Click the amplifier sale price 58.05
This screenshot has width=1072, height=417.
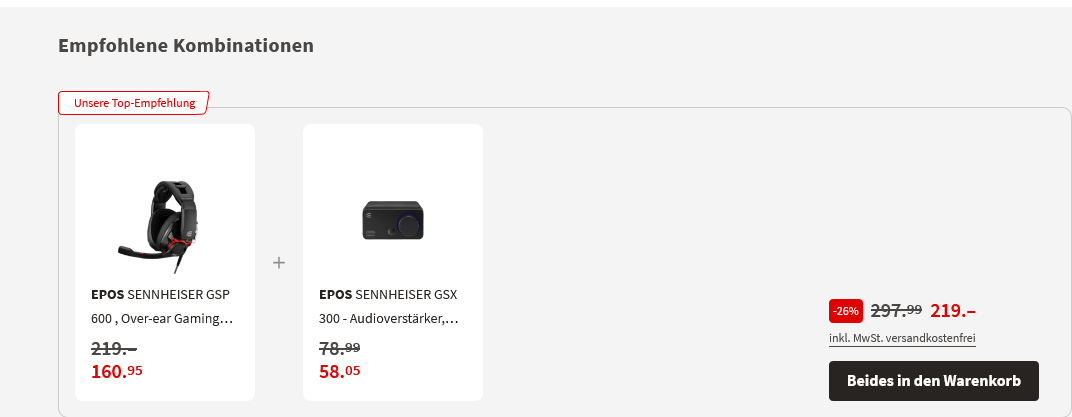click(340, 371)
